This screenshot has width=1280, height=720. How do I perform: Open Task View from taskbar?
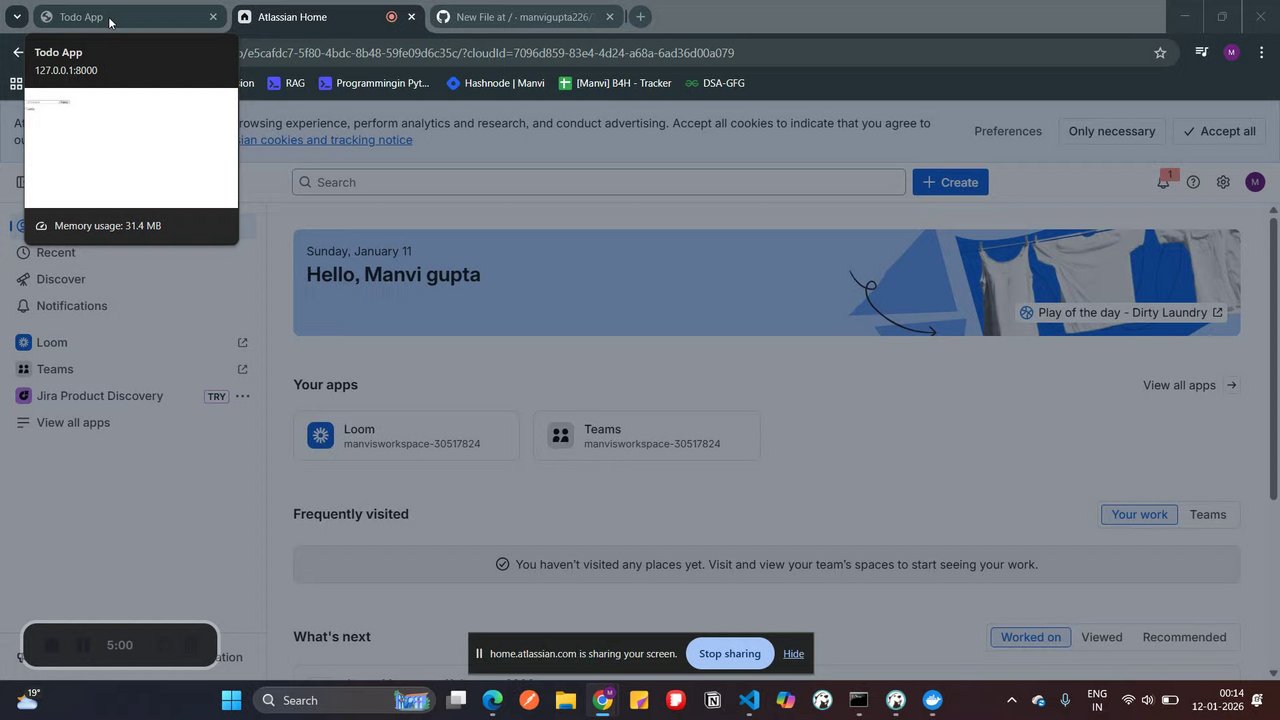[x=456, y=700]
